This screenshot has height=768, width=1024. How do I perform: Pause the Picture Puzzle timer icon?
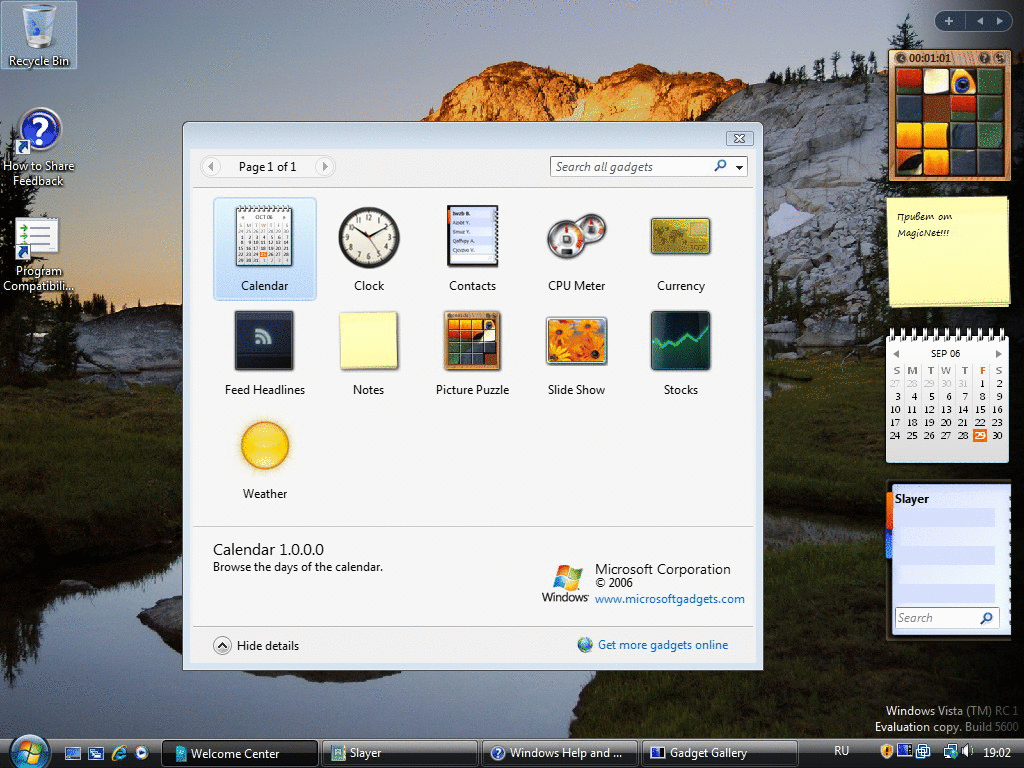click(901, 58)
